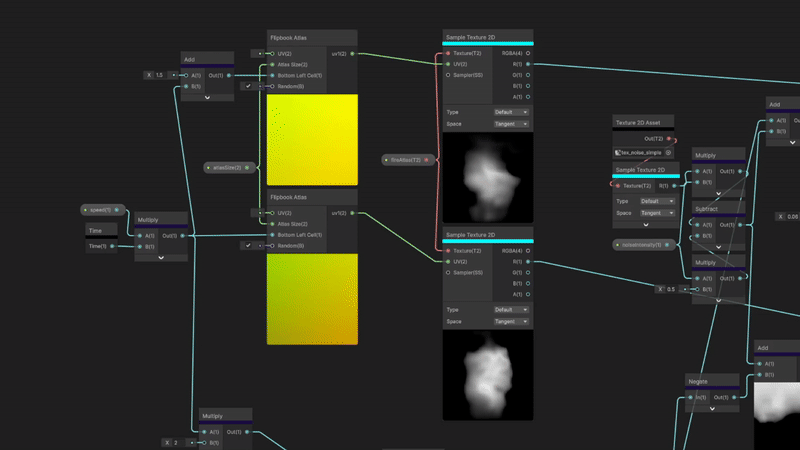800x450 pixels.
Task: Click uv1(2) output port of top Flipbook Atlas
Action: 352,53
